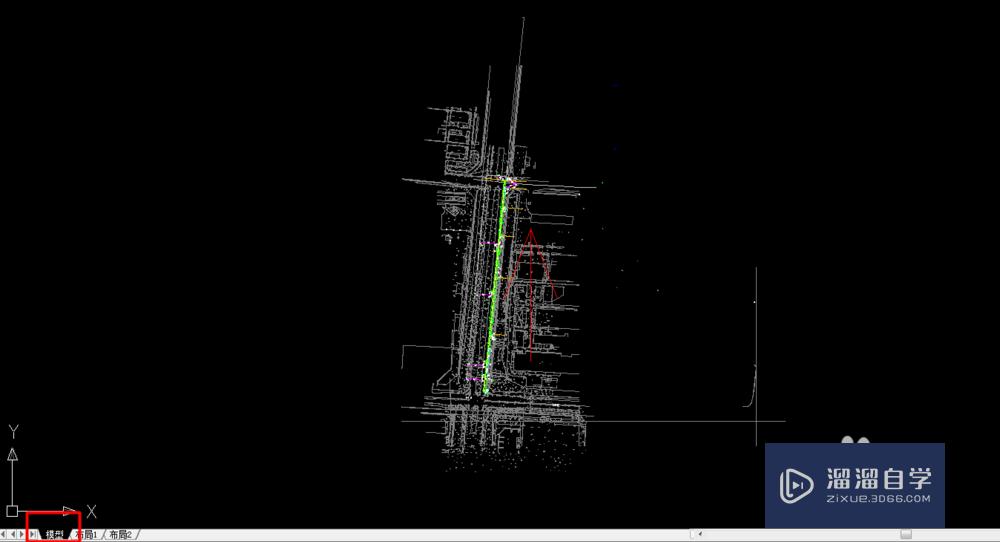The width and height of the screenshot is (1000, 542).
Task: Go to next layout tab arrow
Action: pos(22,534)
